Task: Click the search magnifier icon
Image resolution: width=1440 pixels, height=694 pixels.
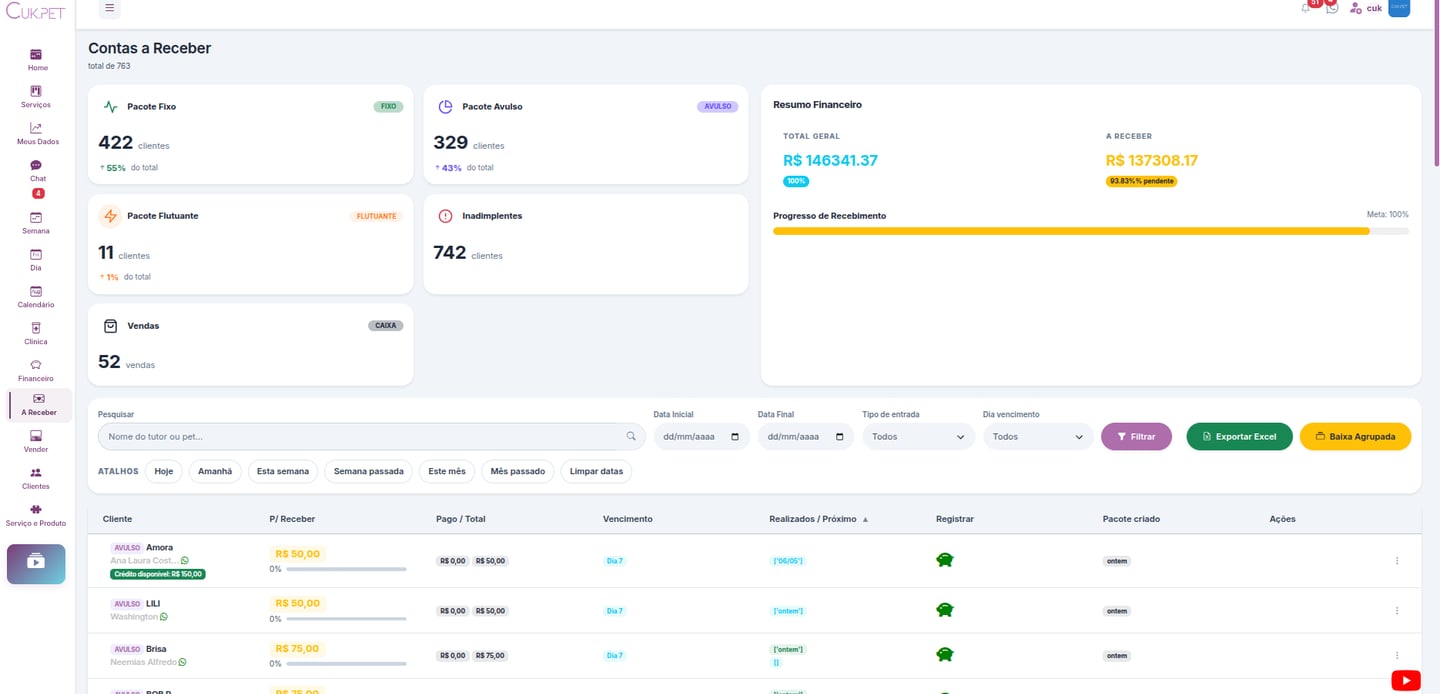Action: point(631,437)
